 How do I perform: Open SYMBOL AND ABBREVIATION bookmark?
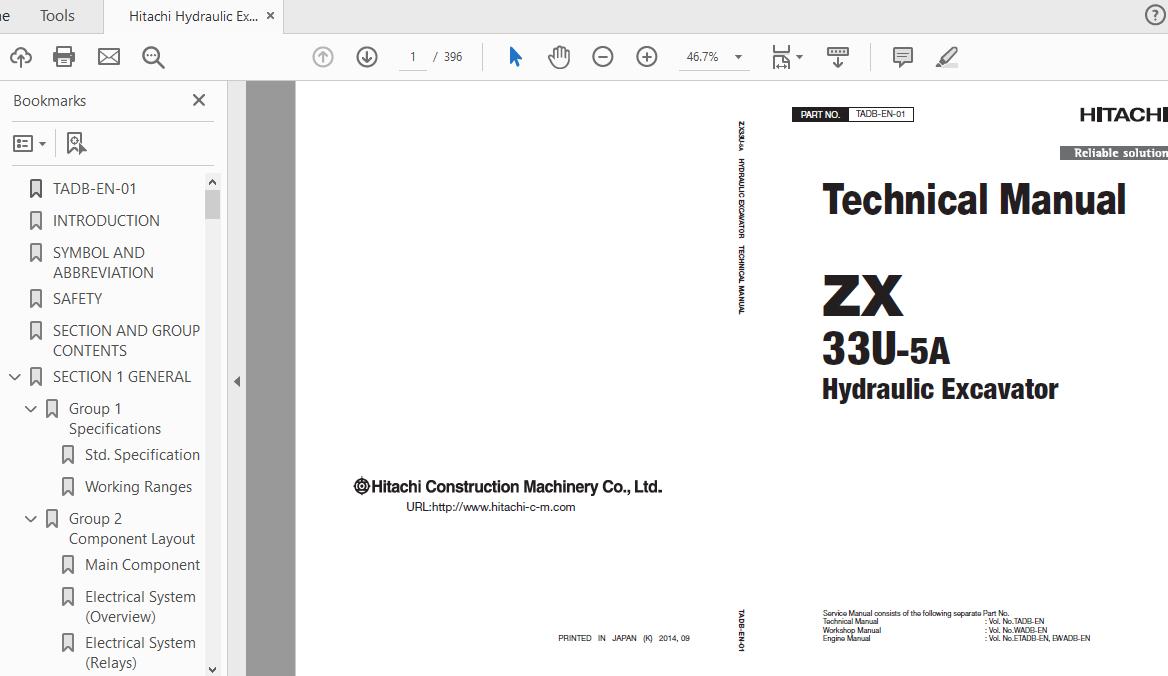103,263
